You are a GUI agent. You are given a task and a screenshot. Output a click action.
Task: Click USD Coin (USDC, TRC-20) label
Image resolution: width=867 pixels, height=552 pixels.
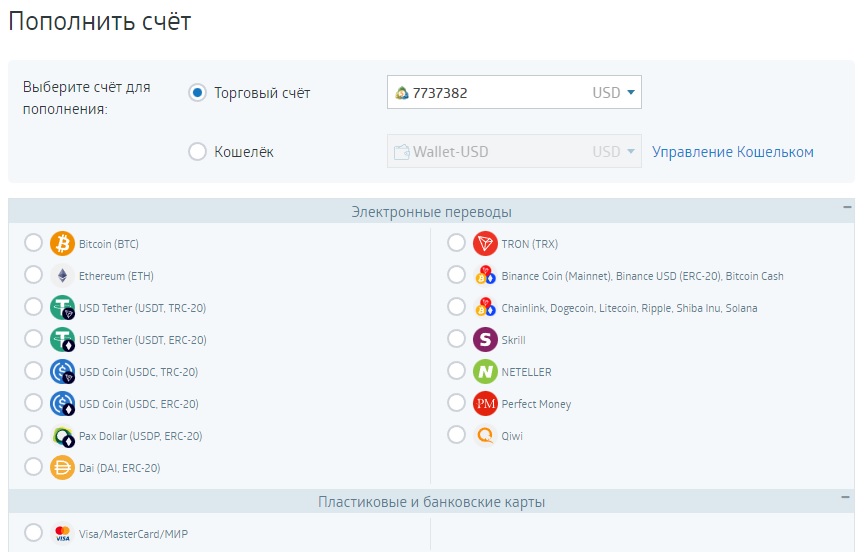pos(138,372)
